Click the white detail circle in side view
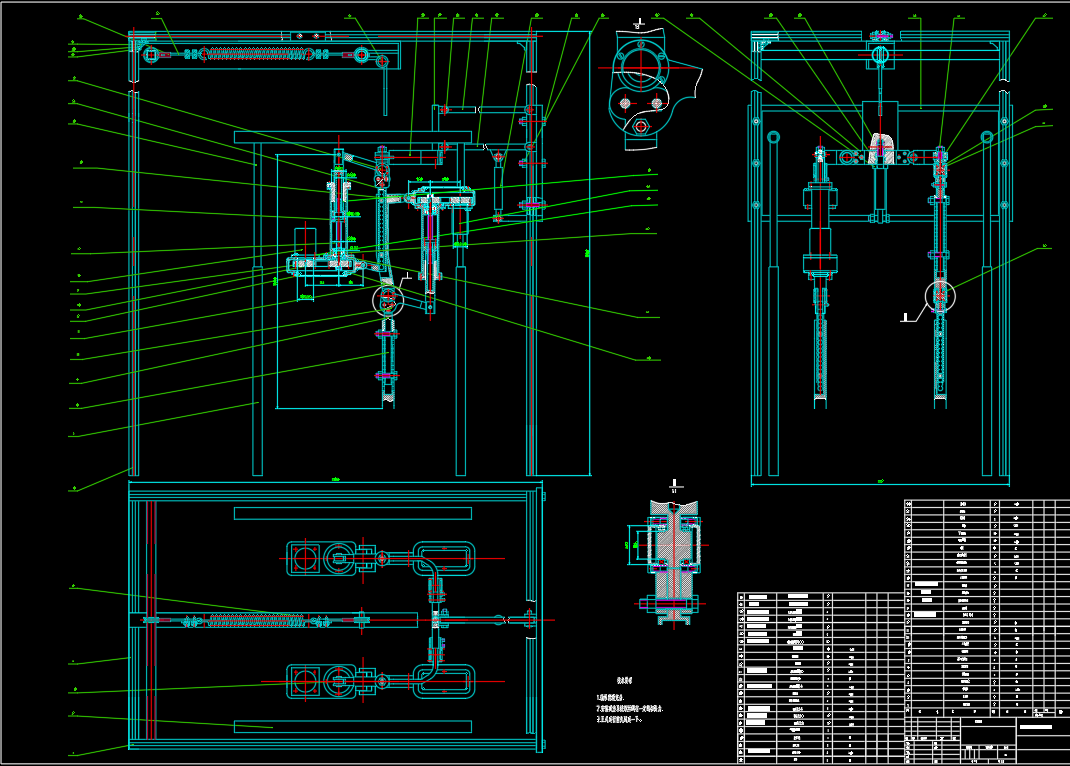Screen dimensions: 1070x766 (x=940, y=294)
